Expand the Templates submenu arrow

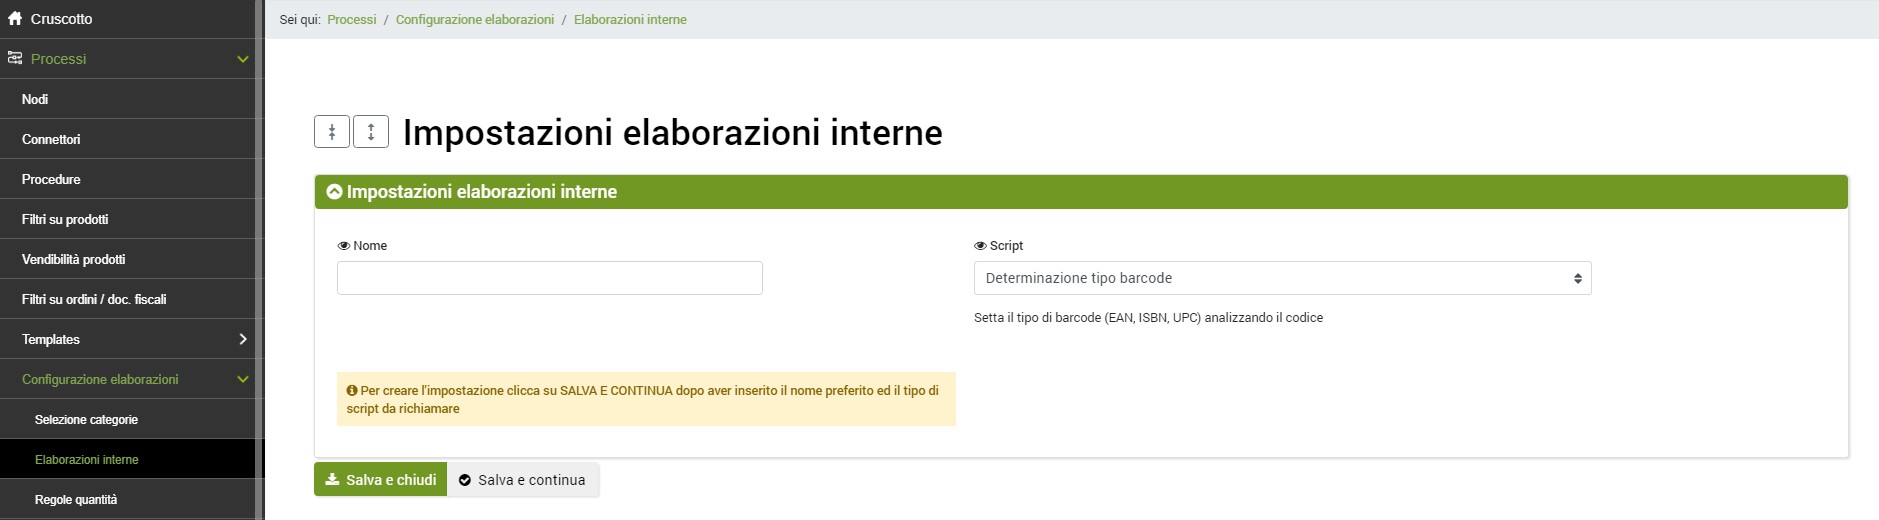pos(242,339)
